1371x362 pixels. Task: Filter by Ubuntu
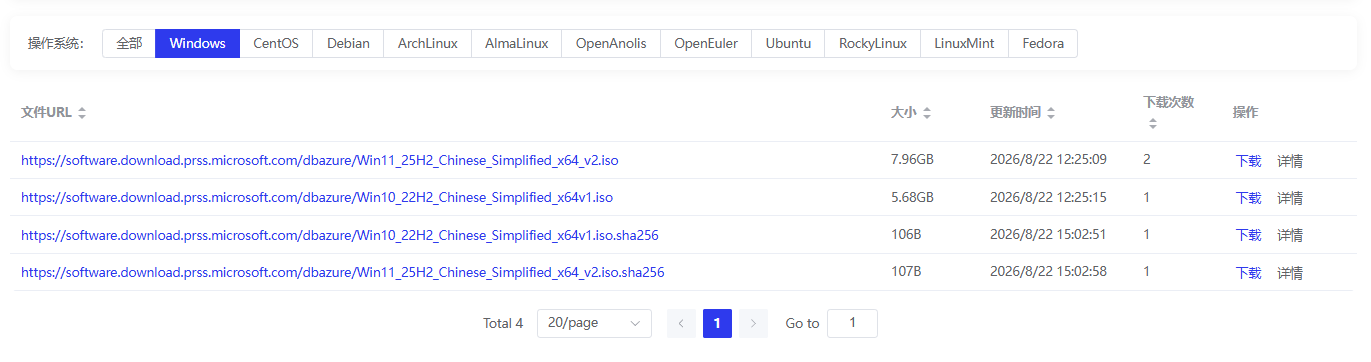pos(788,43)
